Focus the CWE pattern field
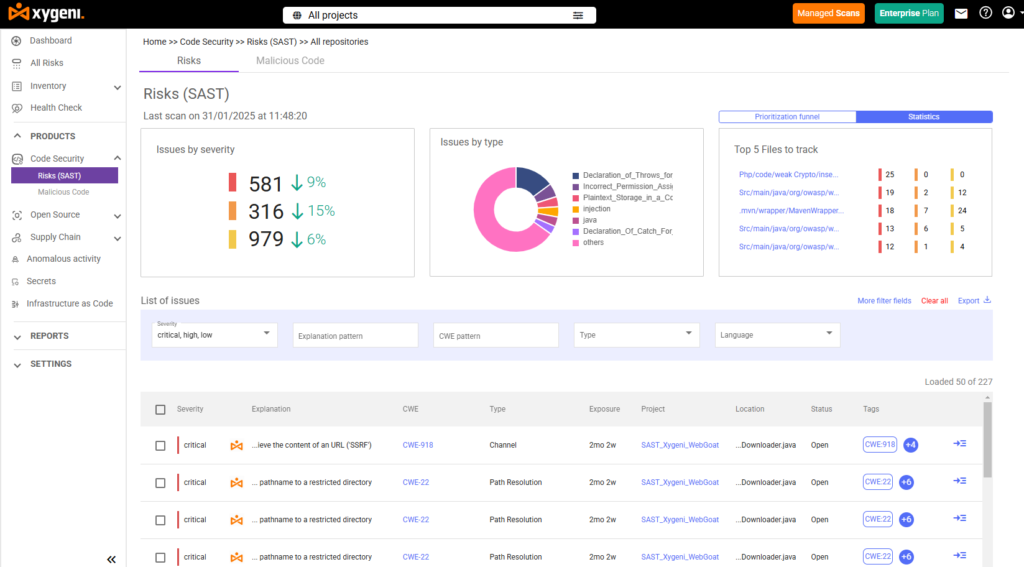The height and width of the screenshot is (567, 1024). point(496,335)
